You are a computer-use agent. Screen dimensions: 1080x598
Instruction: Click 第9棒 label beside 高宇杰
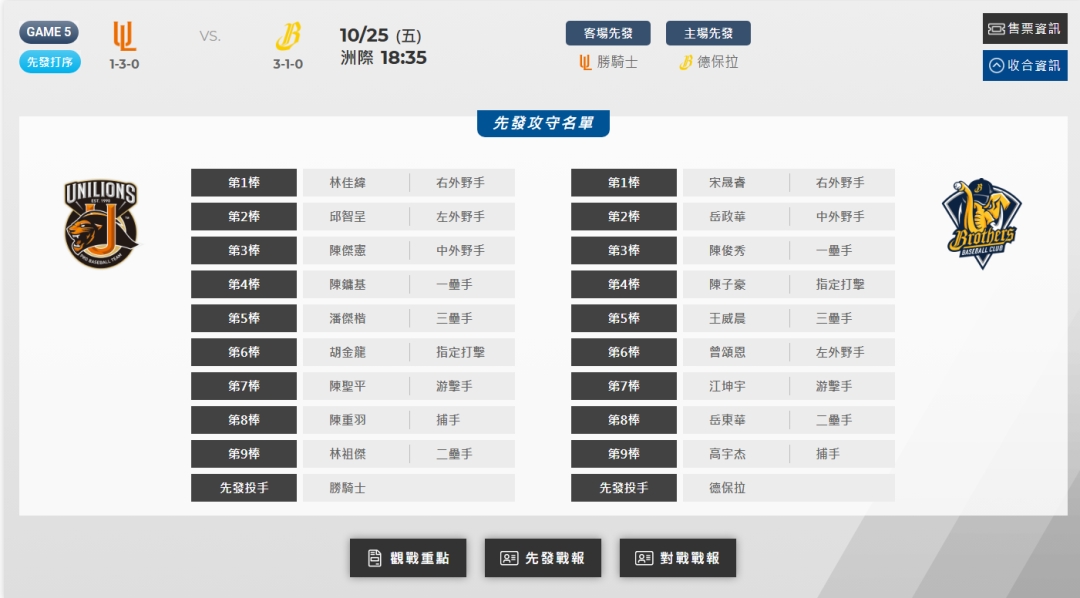tap(624, 454)
